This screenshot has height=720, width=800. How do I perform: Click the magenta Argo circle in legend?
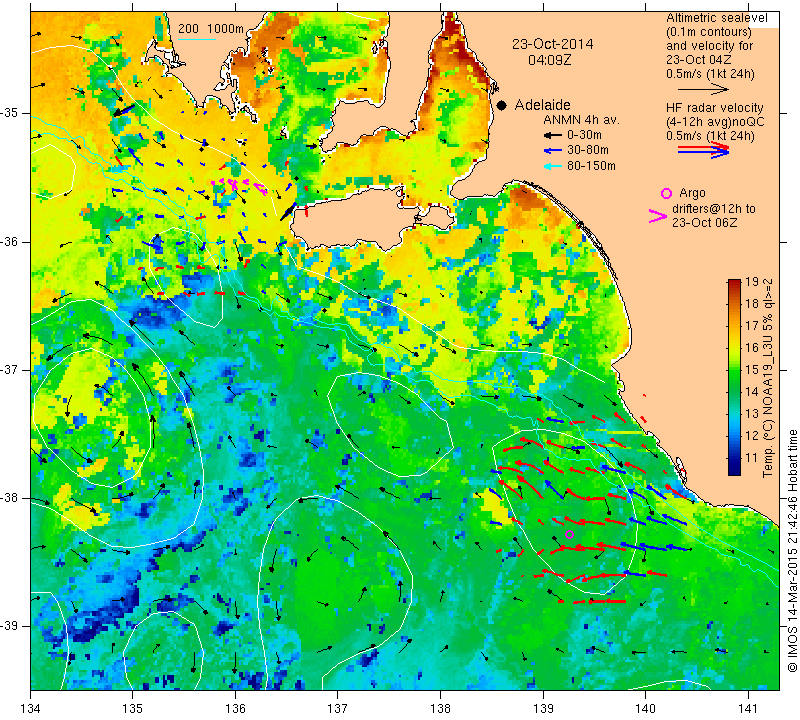pos(666,193)
